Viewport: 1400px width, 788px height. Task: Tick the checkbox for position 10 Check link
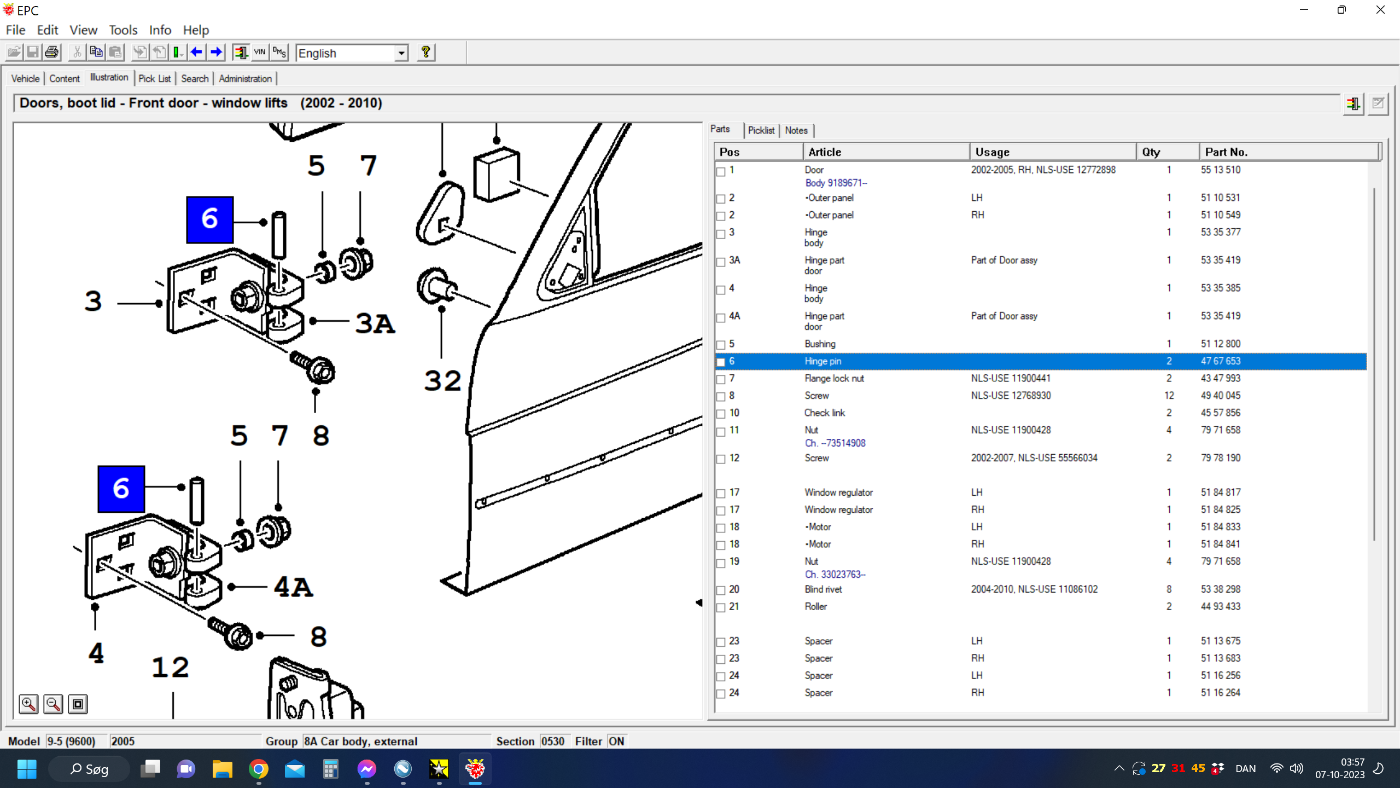(x=721, y=414)
